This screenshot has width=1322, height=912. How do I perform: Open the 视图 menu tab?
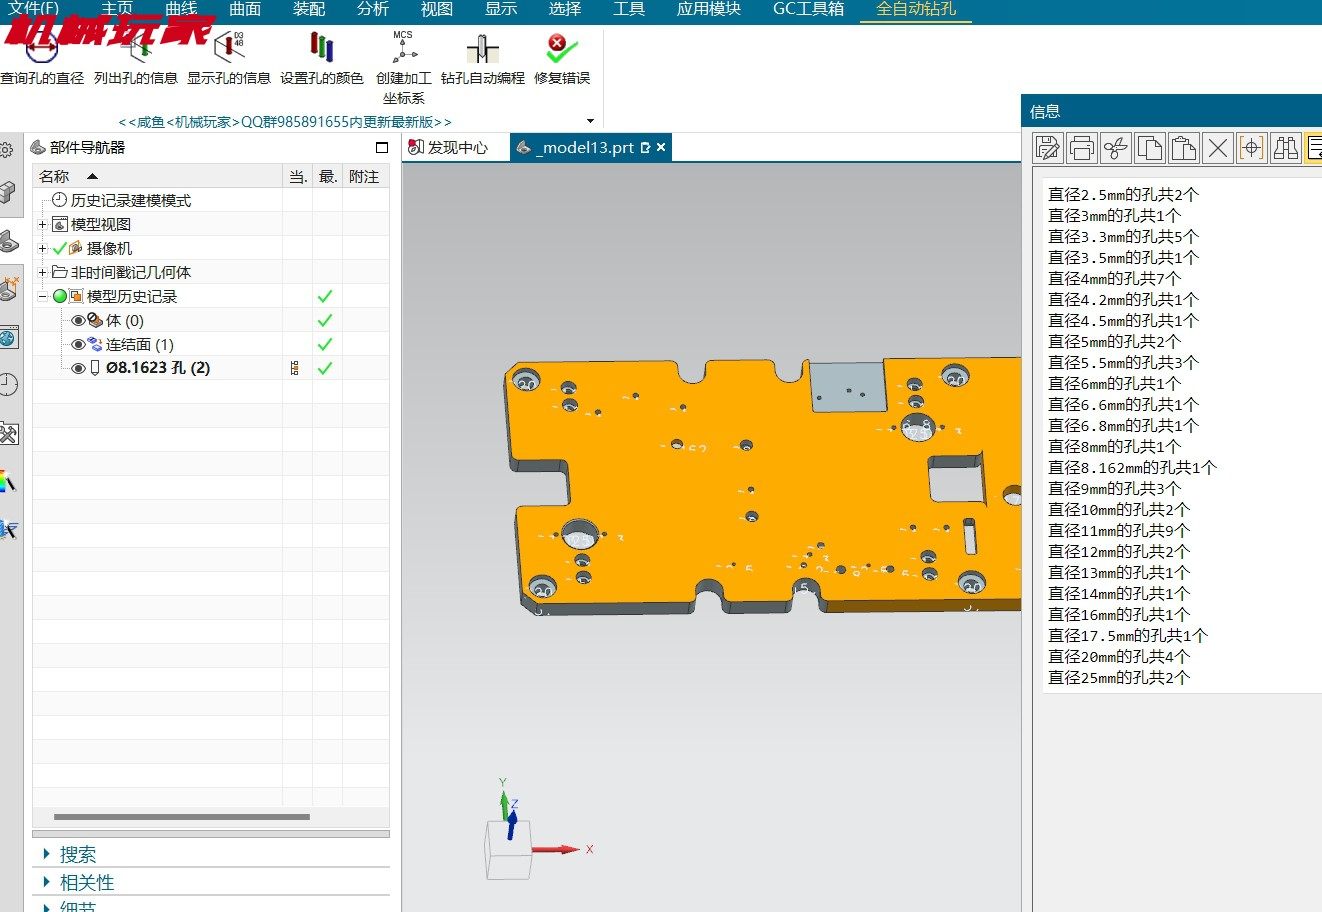tap(437, 9)
